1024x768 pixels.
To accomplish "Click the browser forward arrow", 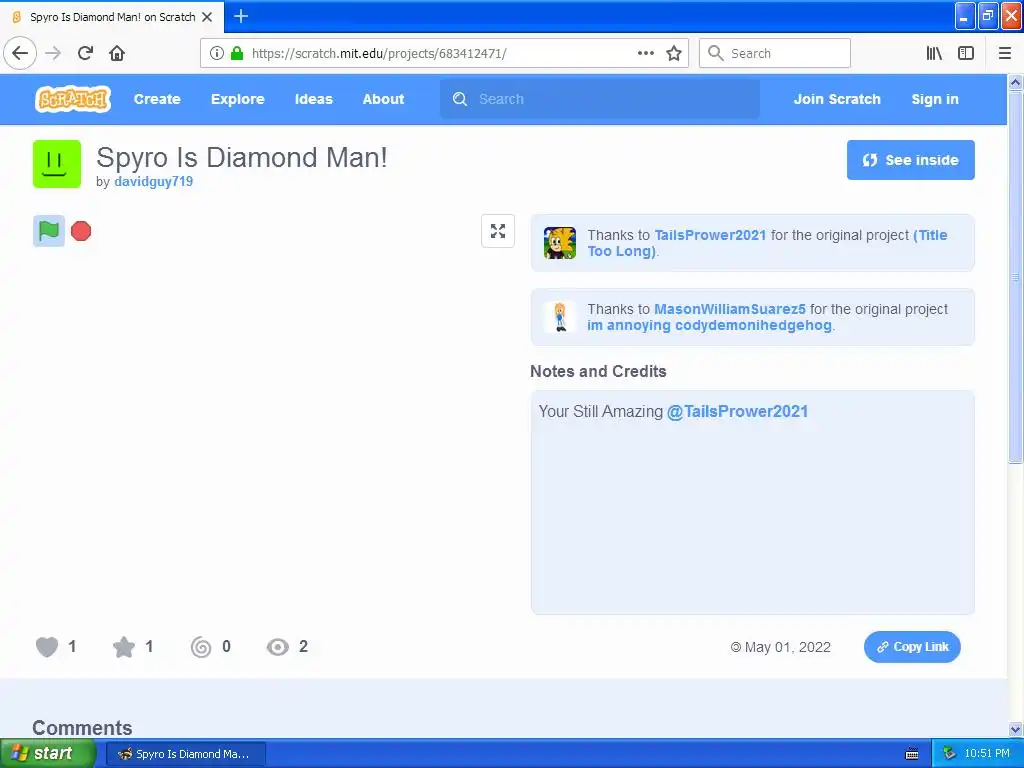I will coord(53,53).
